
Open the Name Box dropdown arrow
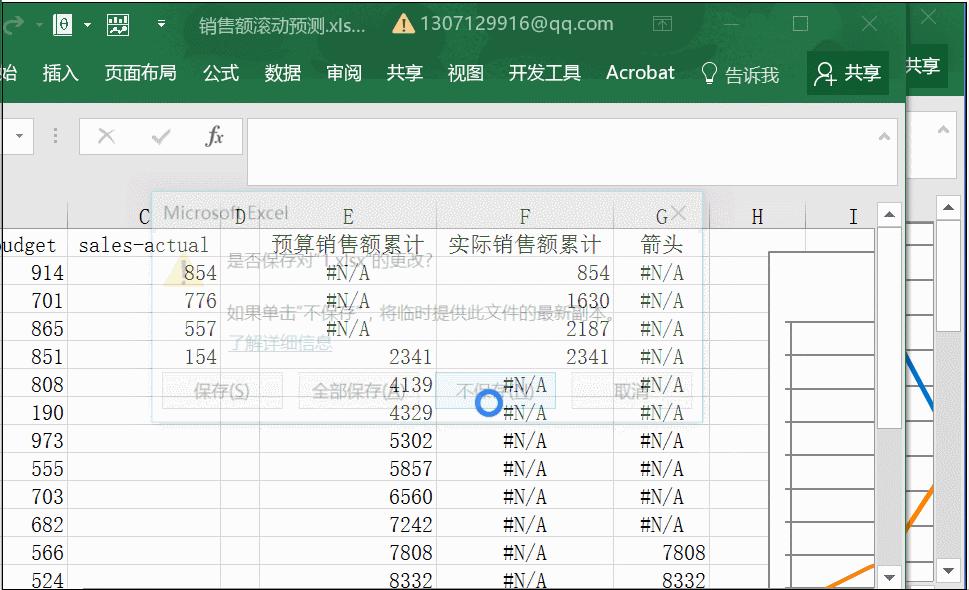click(19, 135)
